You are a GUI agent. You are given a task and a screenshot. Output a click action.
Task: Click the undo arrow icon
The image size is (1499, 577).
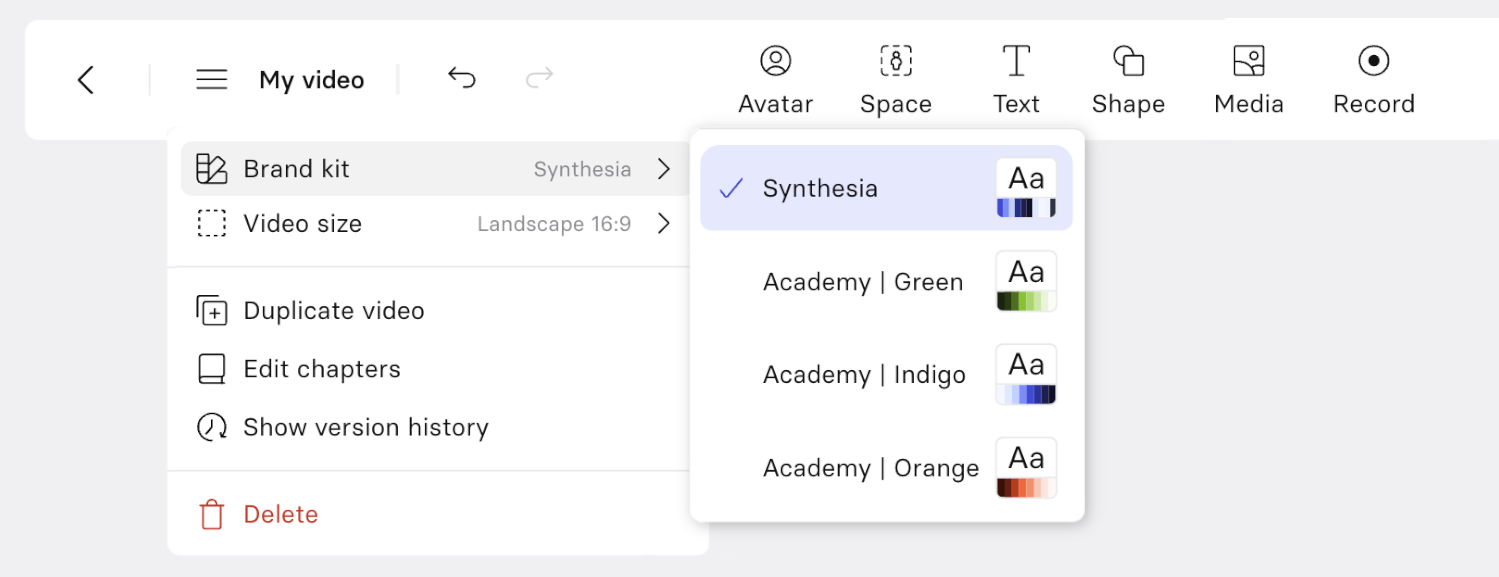(461, 78)
